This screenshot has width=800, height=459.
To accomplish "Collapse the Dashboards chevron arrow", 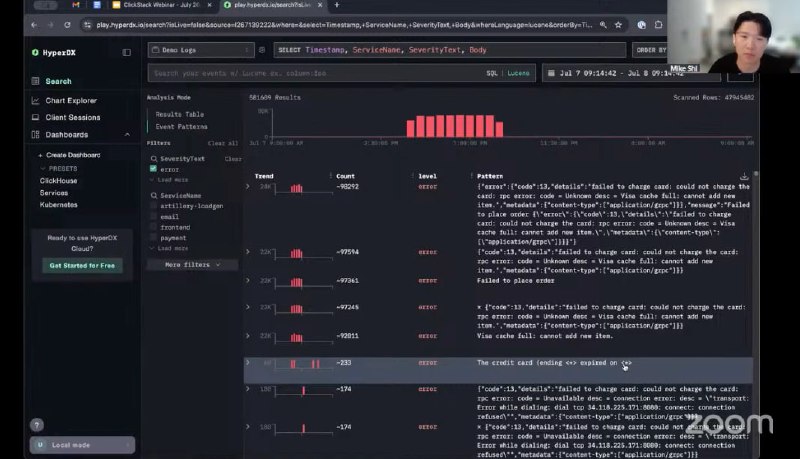I will coord(127,135).
